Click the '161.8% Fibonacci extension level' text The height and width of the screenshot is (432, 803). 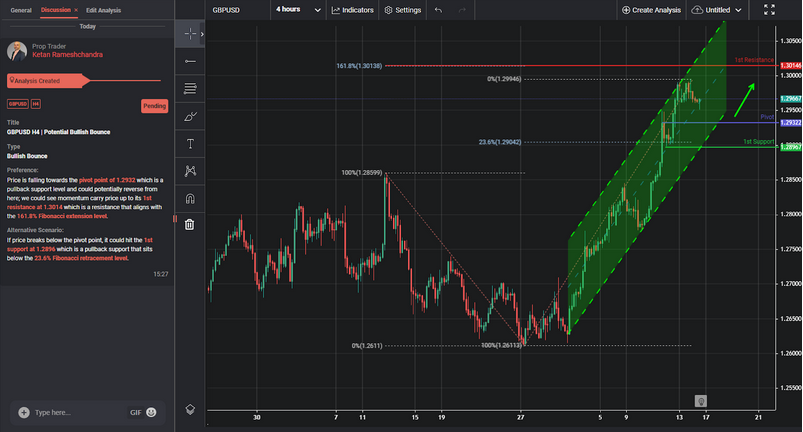(62, 216)
